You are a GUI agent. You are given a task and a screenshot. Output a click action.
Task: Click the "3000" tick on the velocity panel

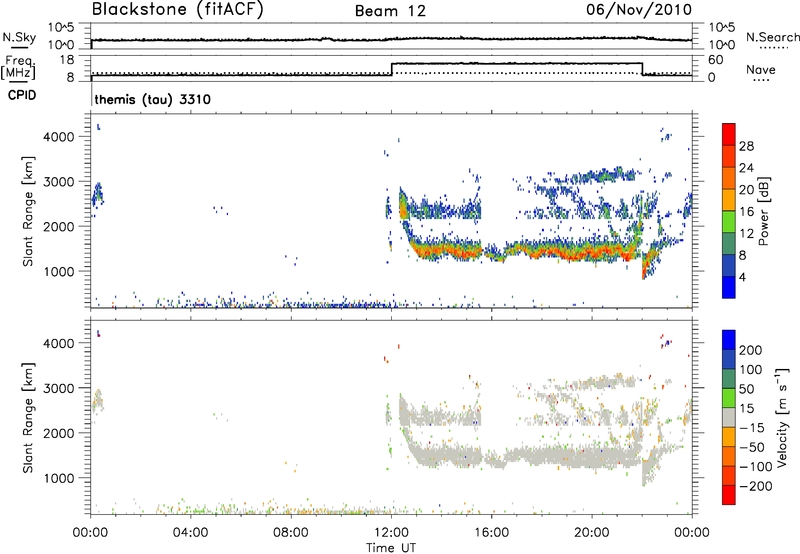pos(59,388)
